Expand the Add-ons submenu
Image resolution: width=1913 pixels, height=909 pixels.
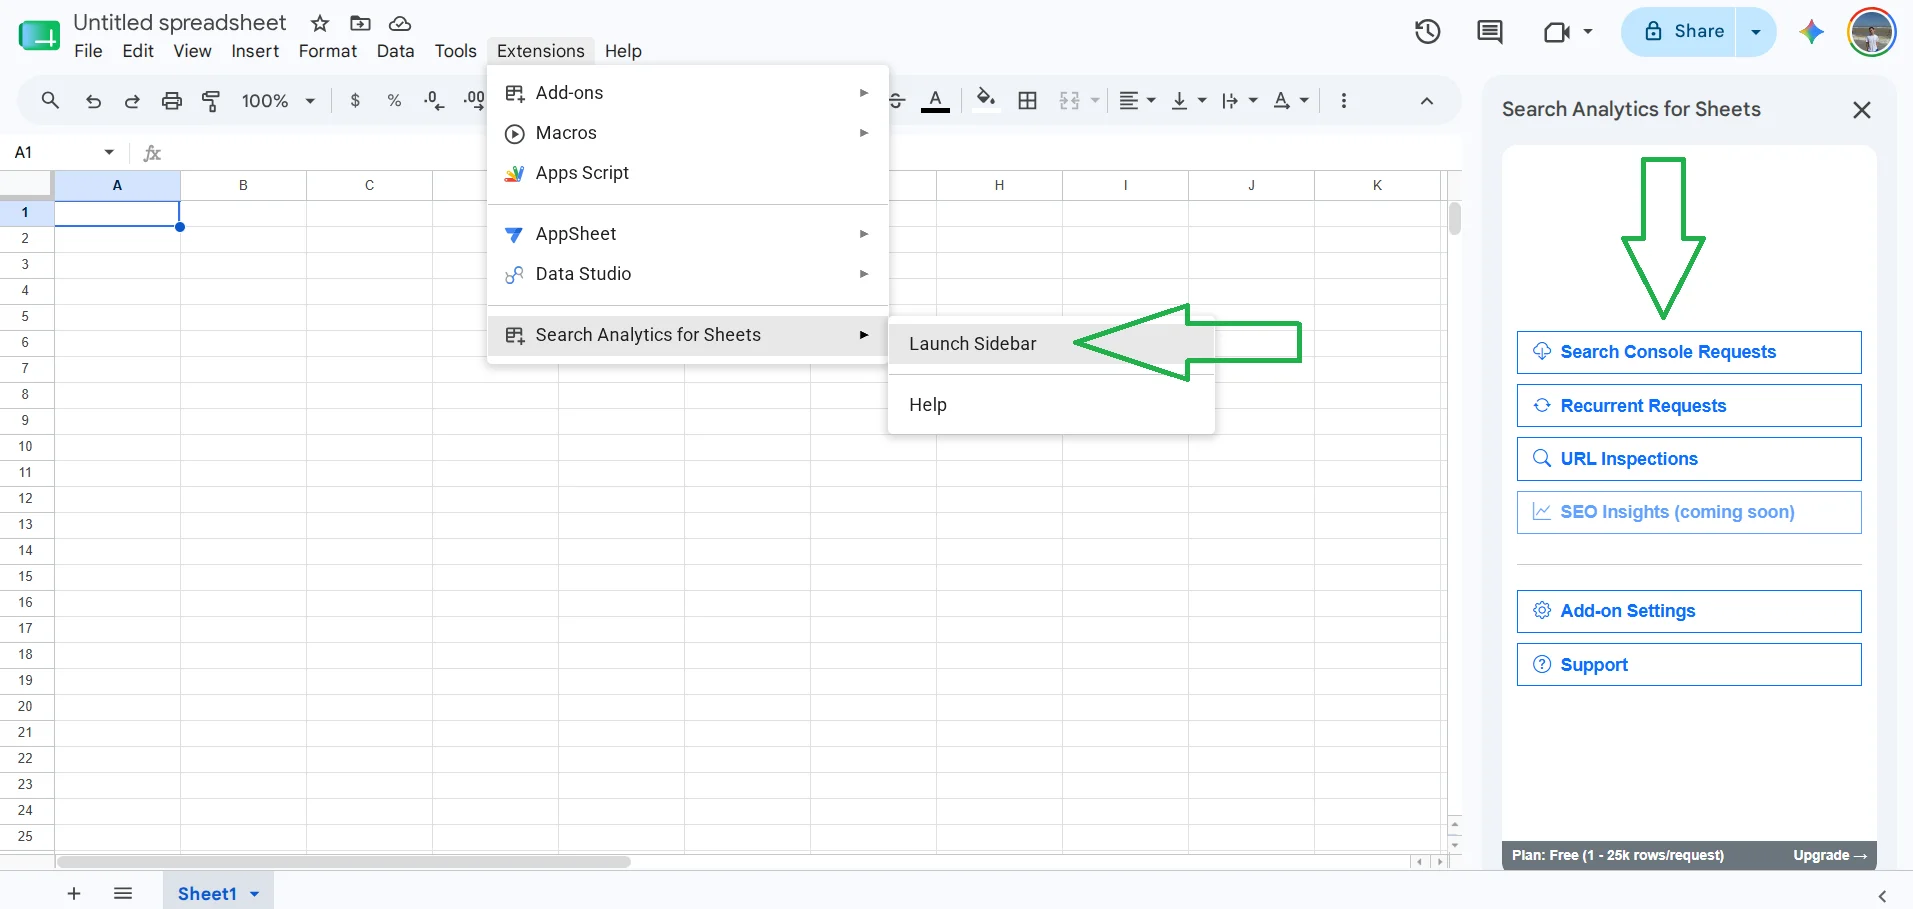tap(688, 93)
